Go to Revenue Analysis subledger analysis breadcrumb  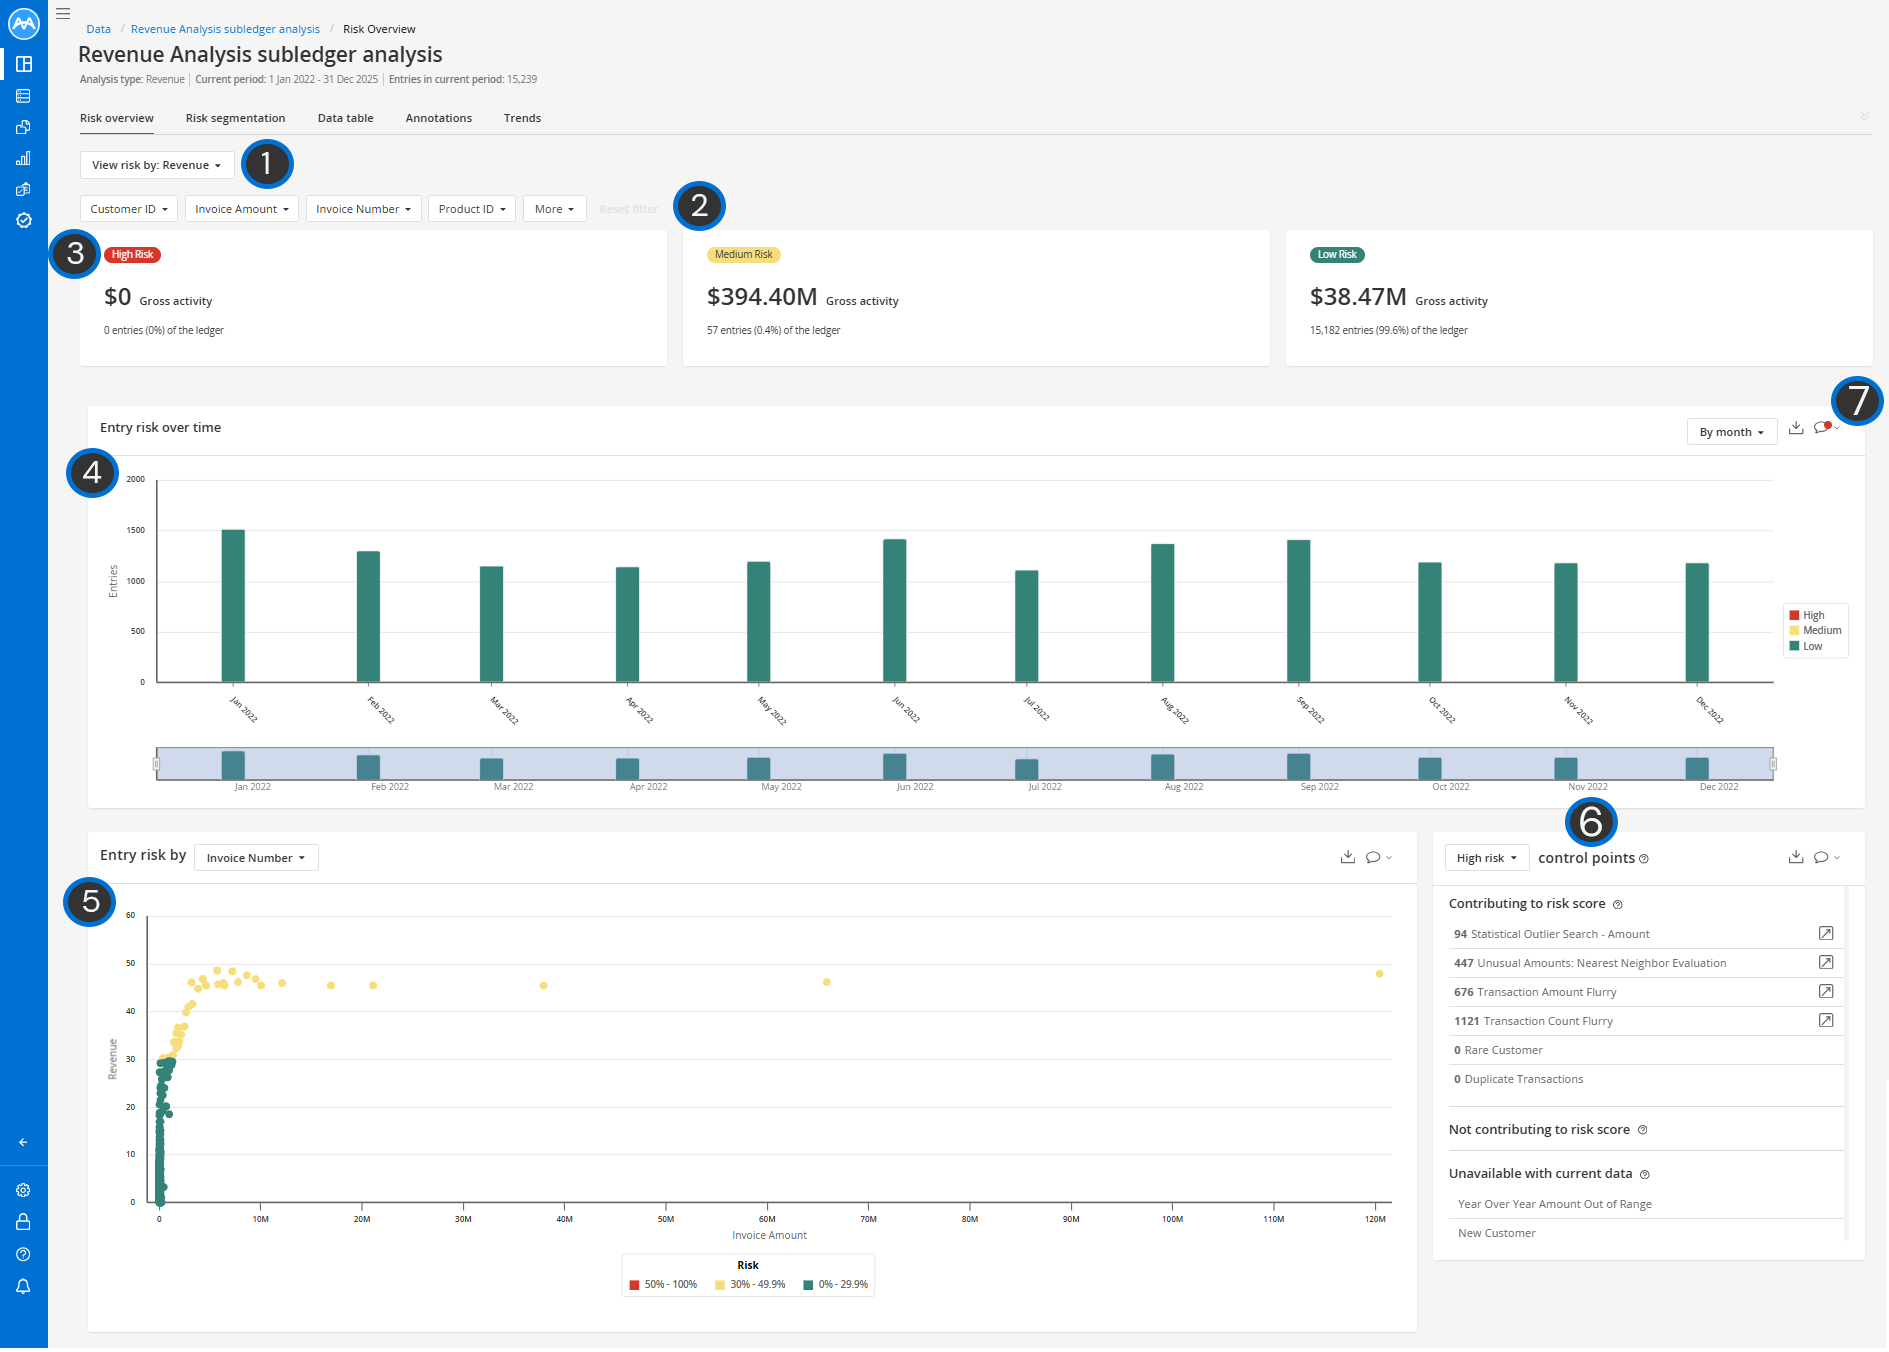(x=225, y=29)
